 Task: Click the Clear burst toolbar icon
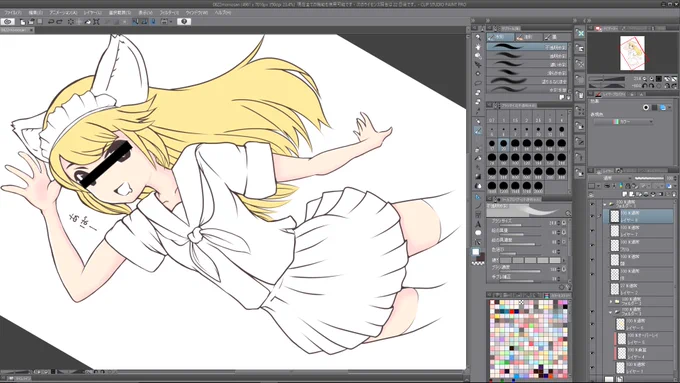[x=71, y=21]
